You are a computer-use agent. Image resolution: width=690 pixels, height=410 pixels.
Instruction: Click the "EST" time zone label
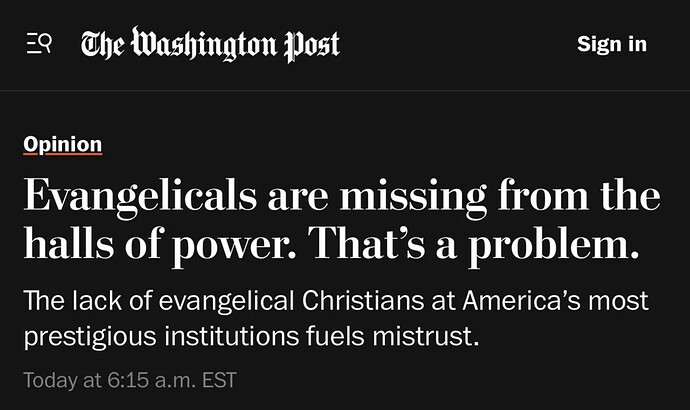[x=217, y=380]
